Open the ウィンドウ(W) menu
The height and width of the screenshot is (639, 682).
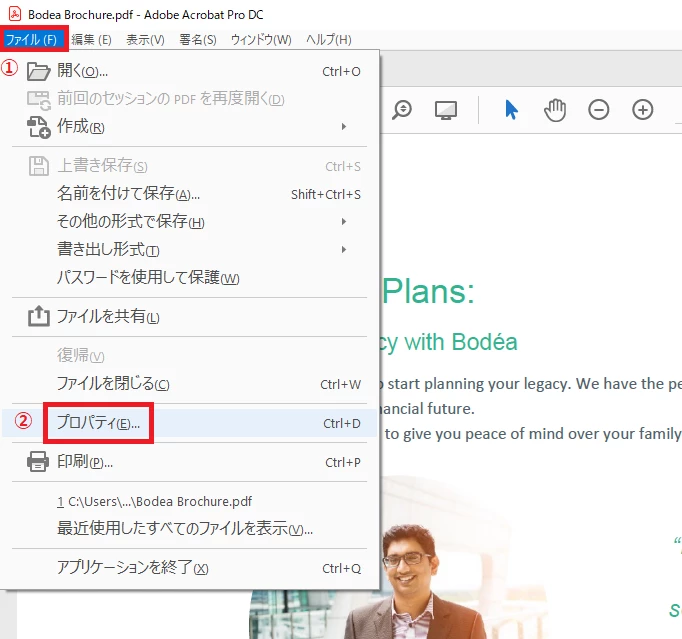pyautogui.click(x=261, y=40)
